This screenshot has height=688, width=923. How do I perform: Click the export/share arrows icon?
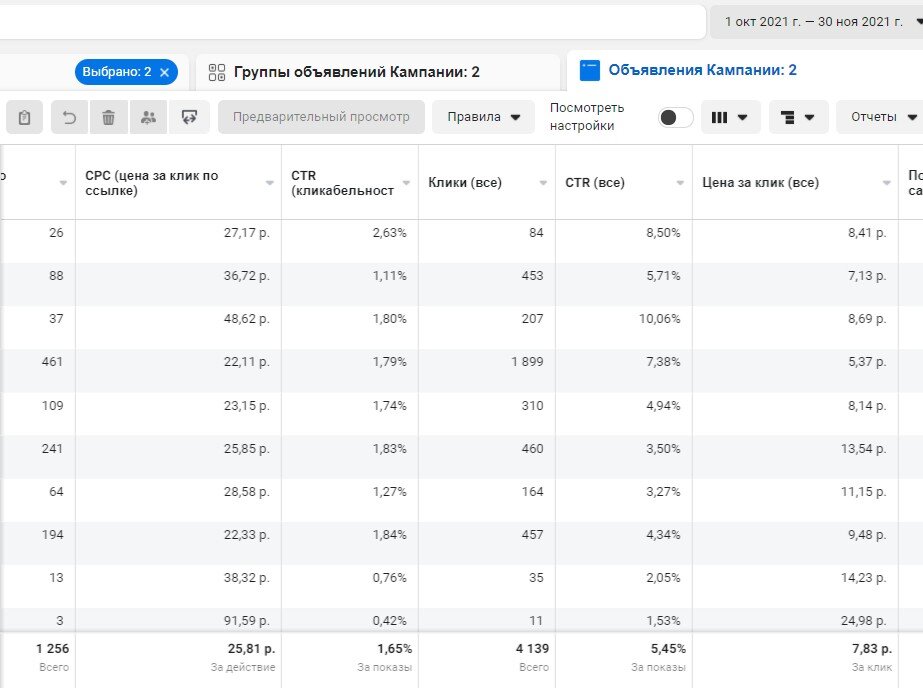click(189, 117)
